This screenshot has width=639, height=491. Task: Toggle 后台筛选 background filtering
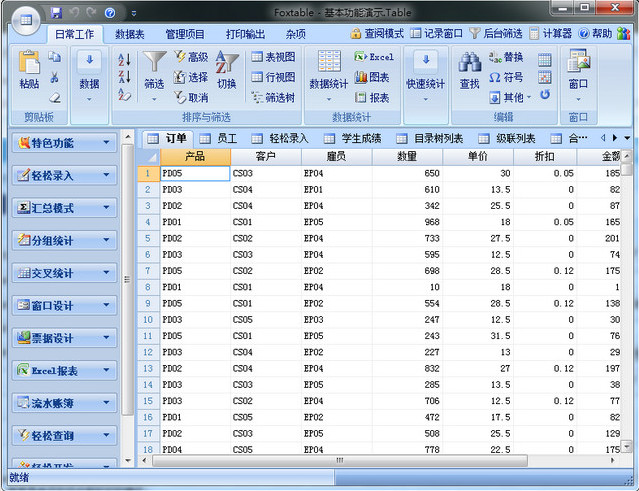(x=496, y=33)
